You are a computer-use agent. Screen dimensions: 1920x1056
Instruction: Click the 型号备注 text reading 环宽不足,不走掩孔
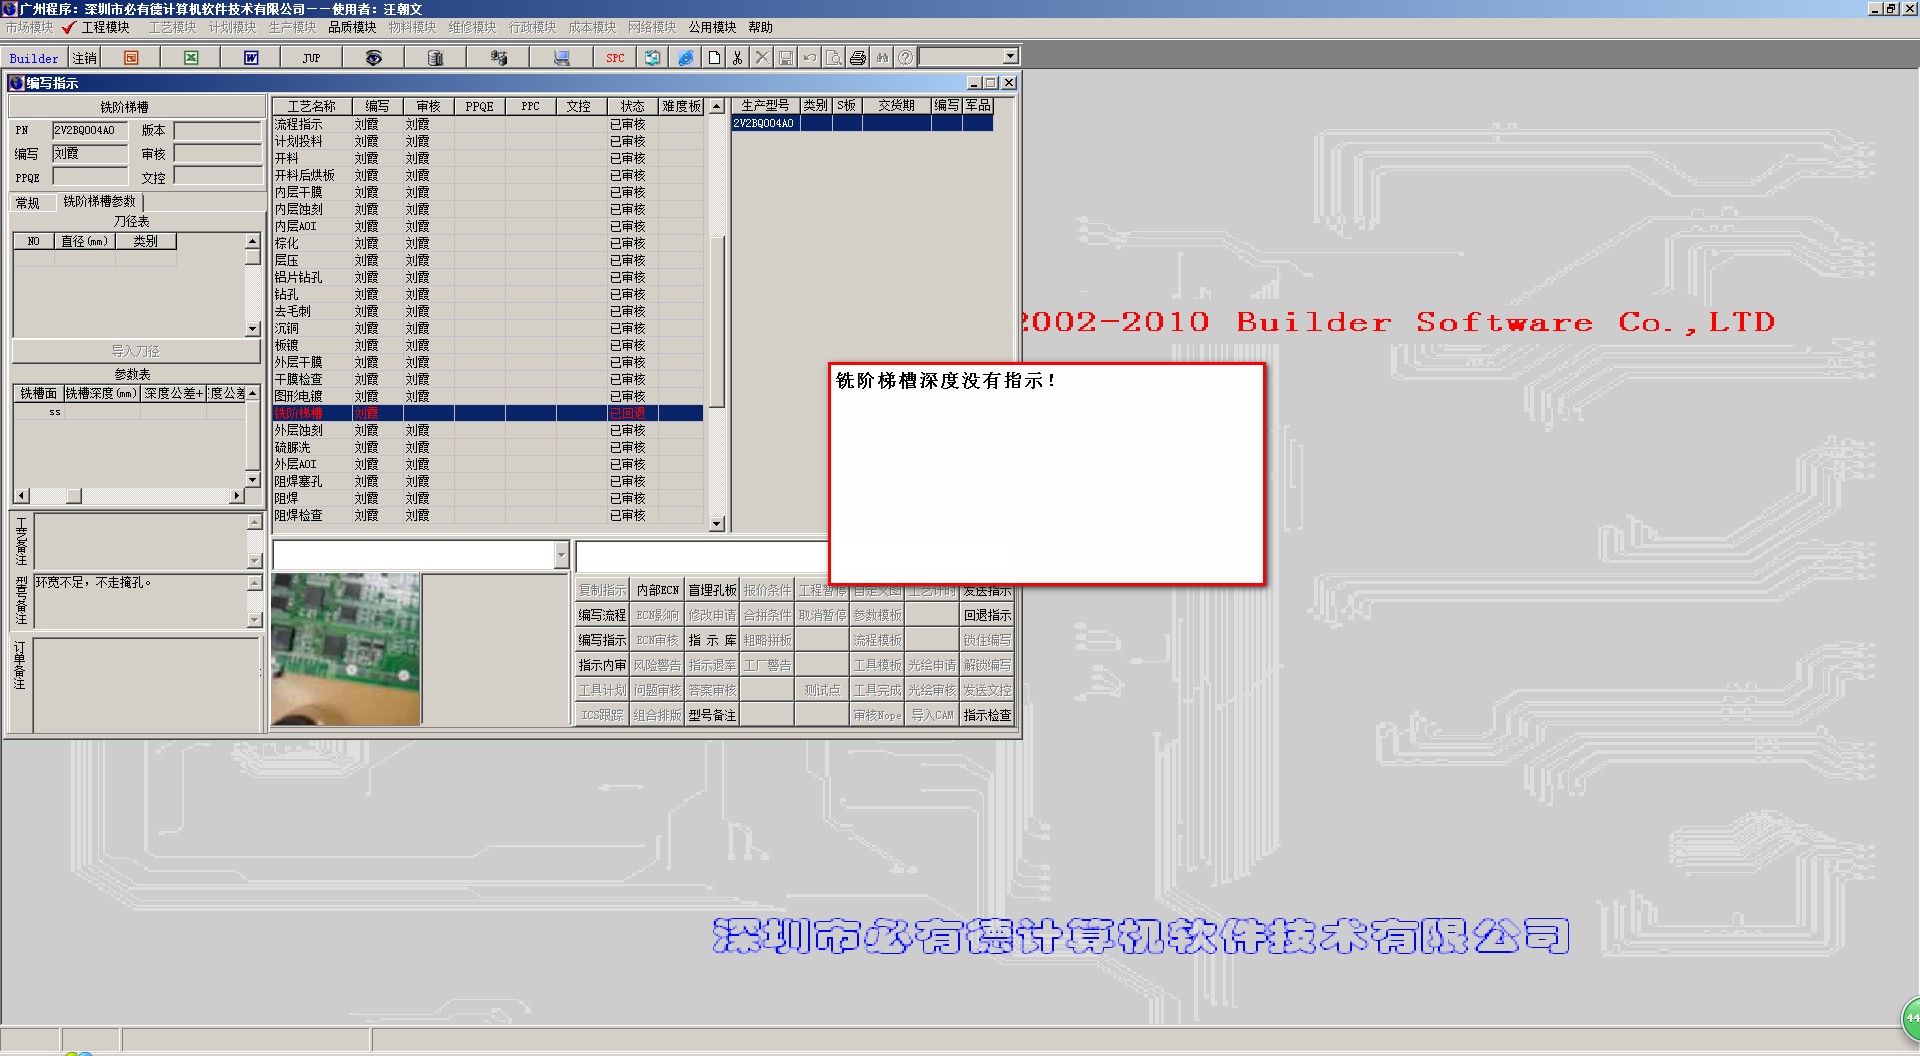93,582
